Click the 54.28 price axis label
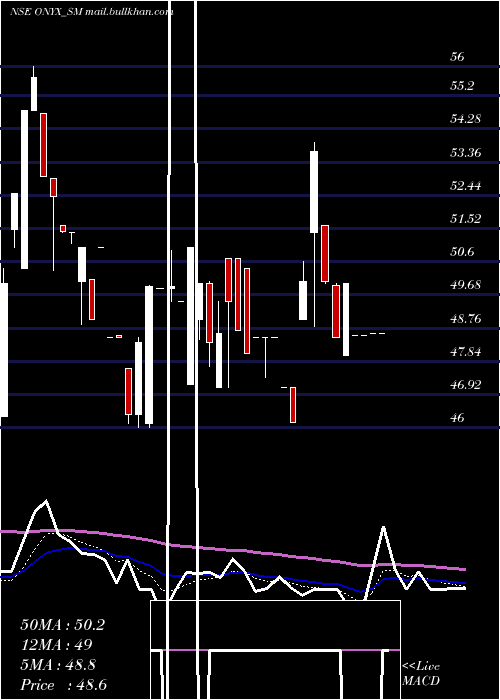The height and width of the screenshot is (700, 500). coord(466,119)
